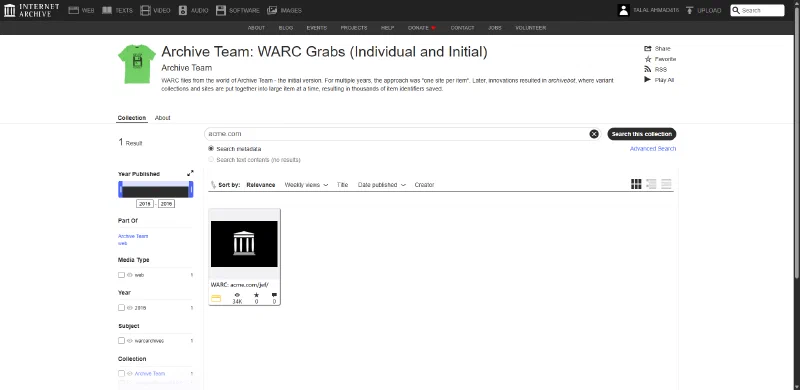Open the Internet Archive home logo
The height and width of the screenshot is (390, 800).
[31, 10]
